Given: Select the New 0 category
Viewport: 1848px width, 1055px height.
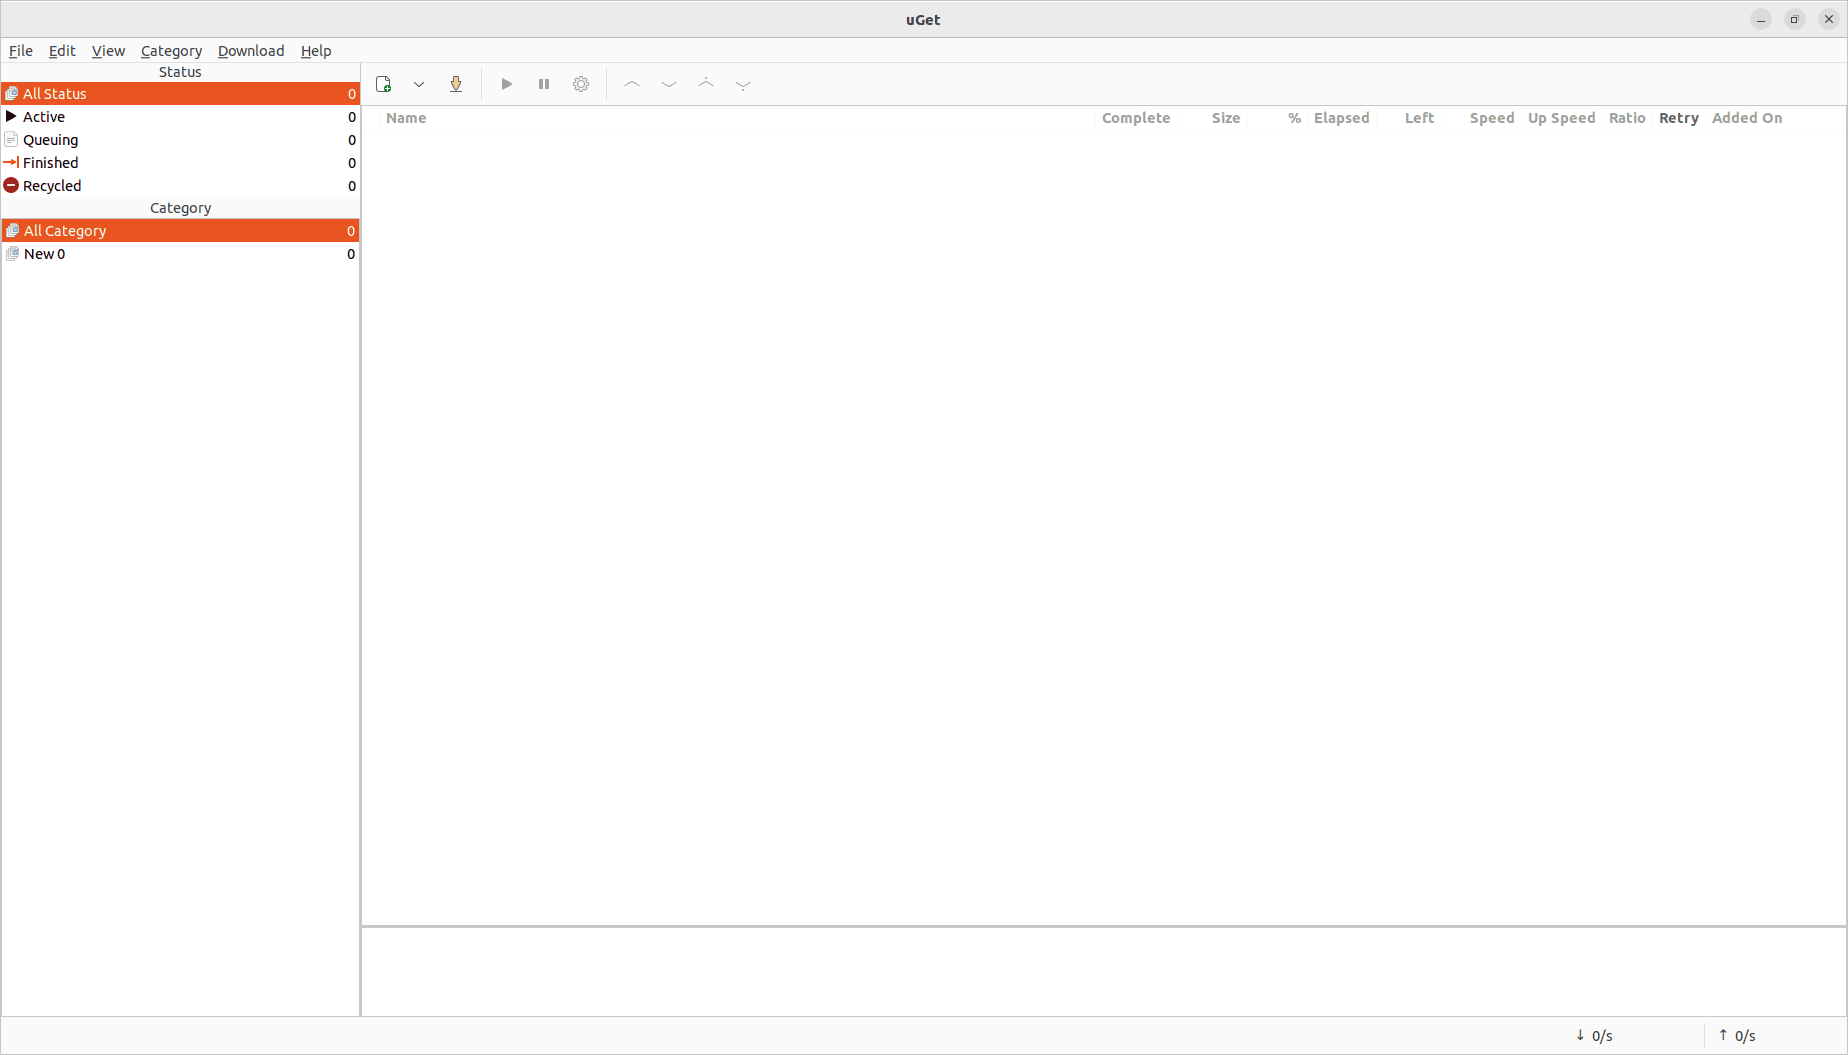Looking at the screenshot, I should [x=43, y=253].
